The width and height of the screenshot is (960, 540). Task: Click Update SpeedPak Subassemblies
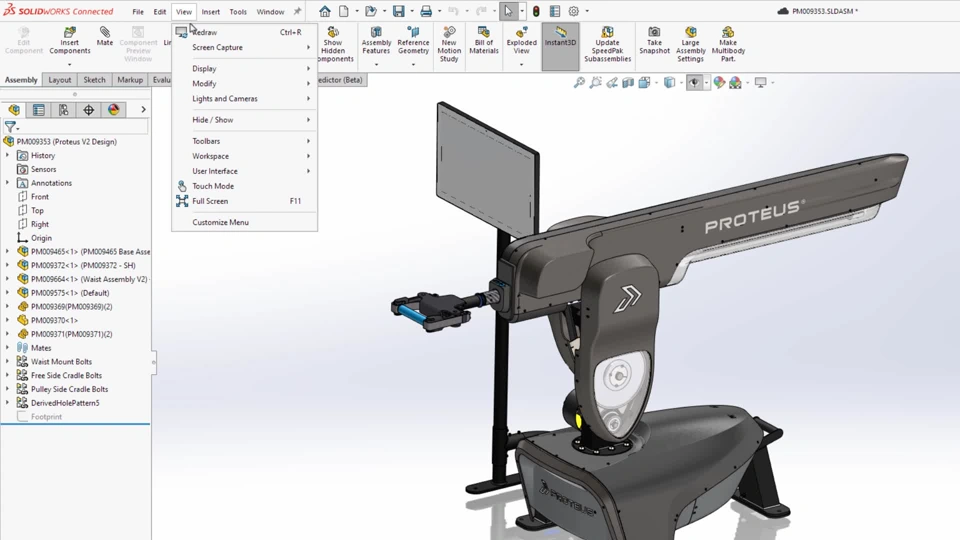[607, 44]
